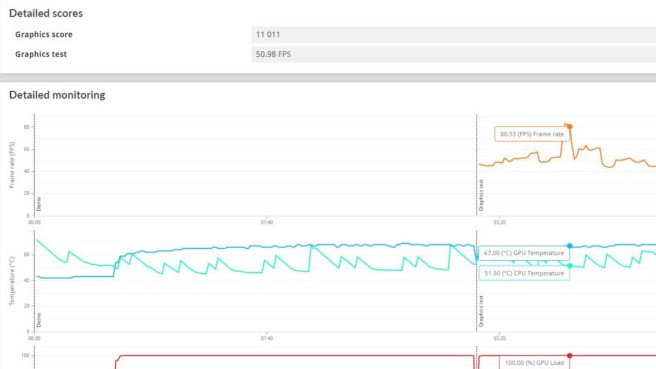
Task: Click the orange frame rate peak marker dot
Action: tap(569, 126)
